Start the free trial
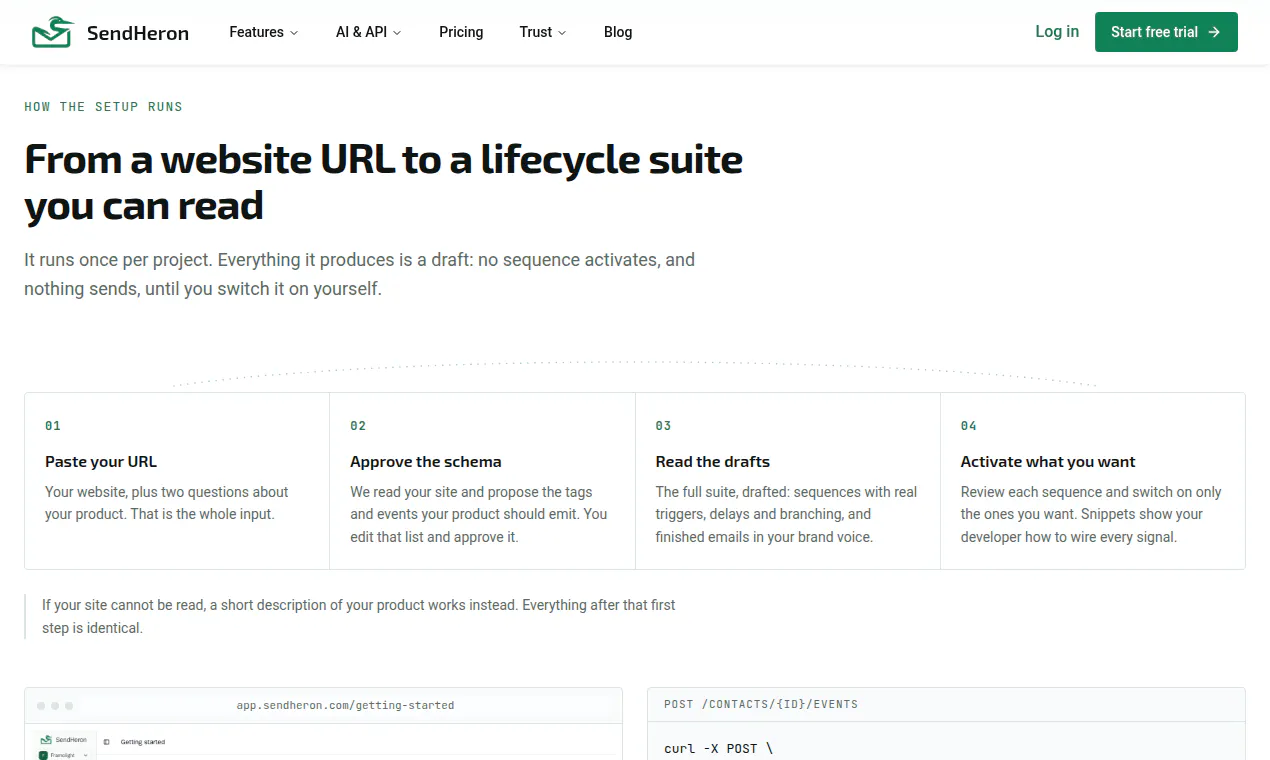This screenshot has width=1270, height=760. 1166,32
